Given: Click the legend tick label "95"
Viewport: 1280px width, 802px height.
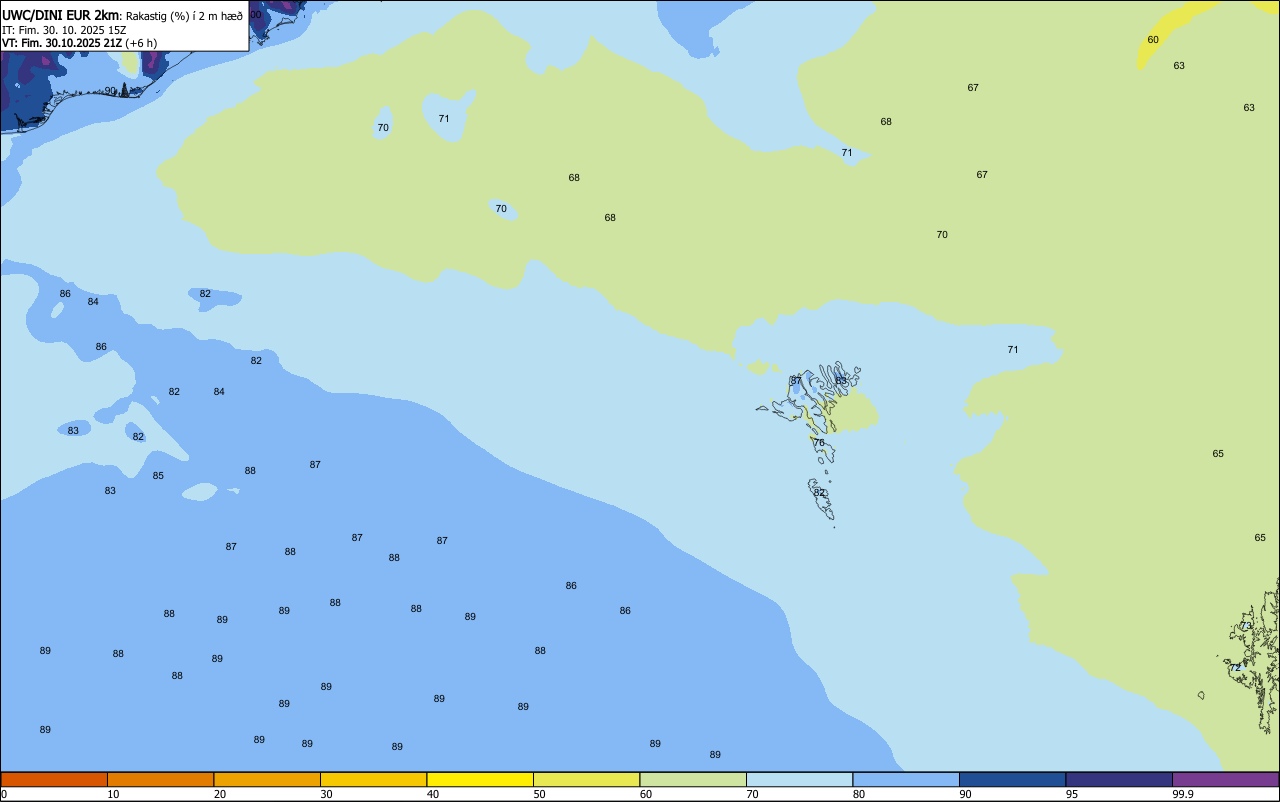Looking at the screenshot, I should click(x=1072, y=794).
